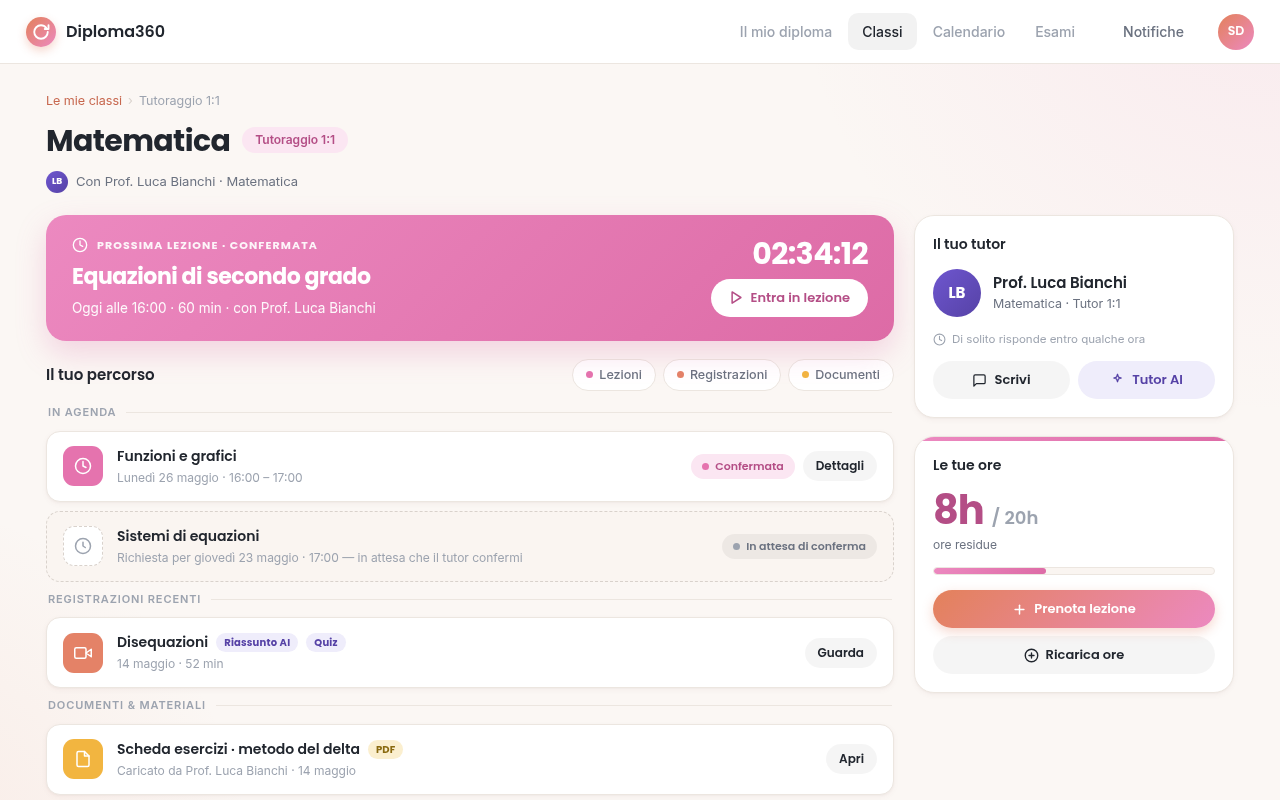Open the Esami tab
The image size is (1280, 800).
pyautogui.click(x=1055, y=32)
